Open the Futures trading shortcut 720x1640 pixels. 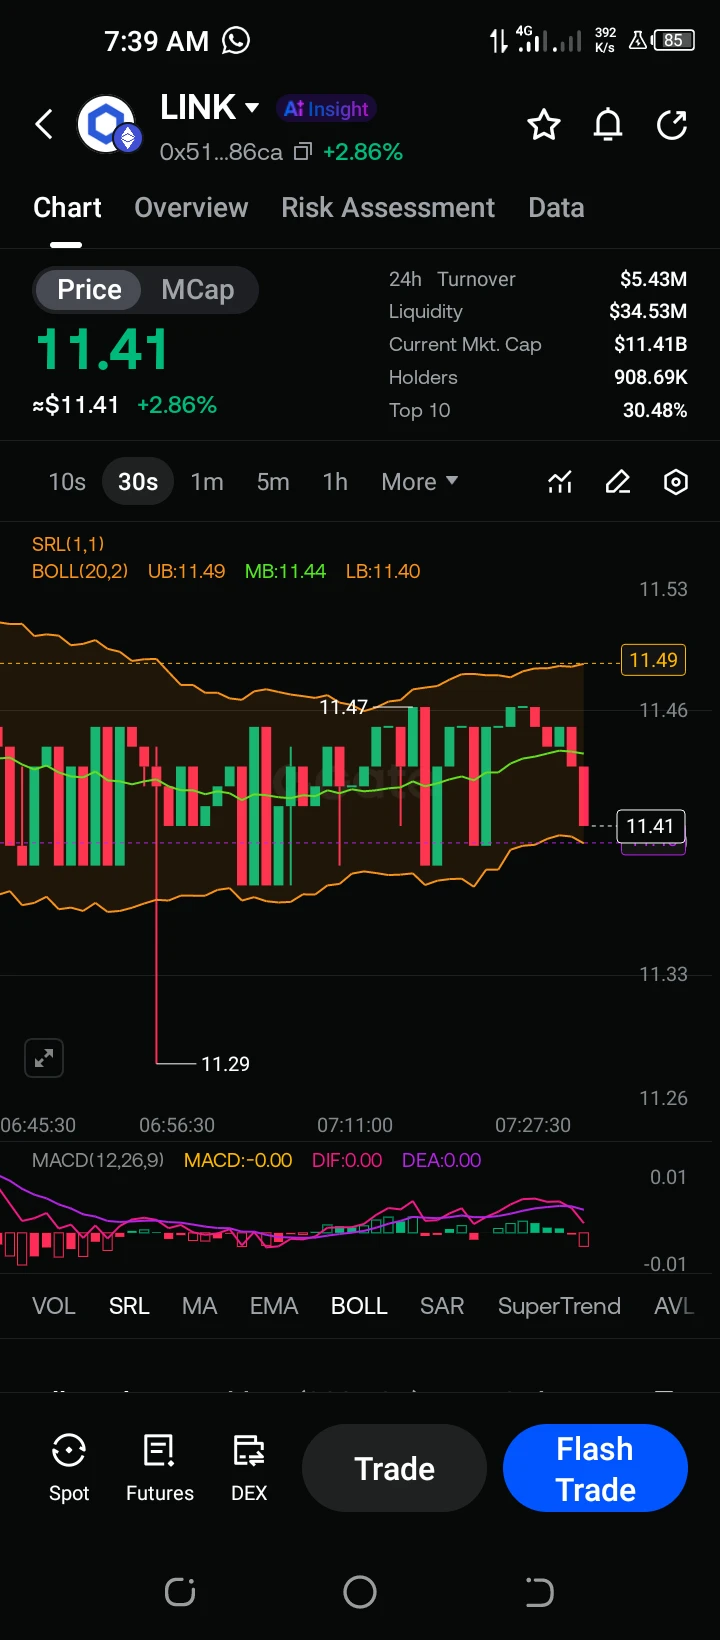click(x=160, y=1468)
